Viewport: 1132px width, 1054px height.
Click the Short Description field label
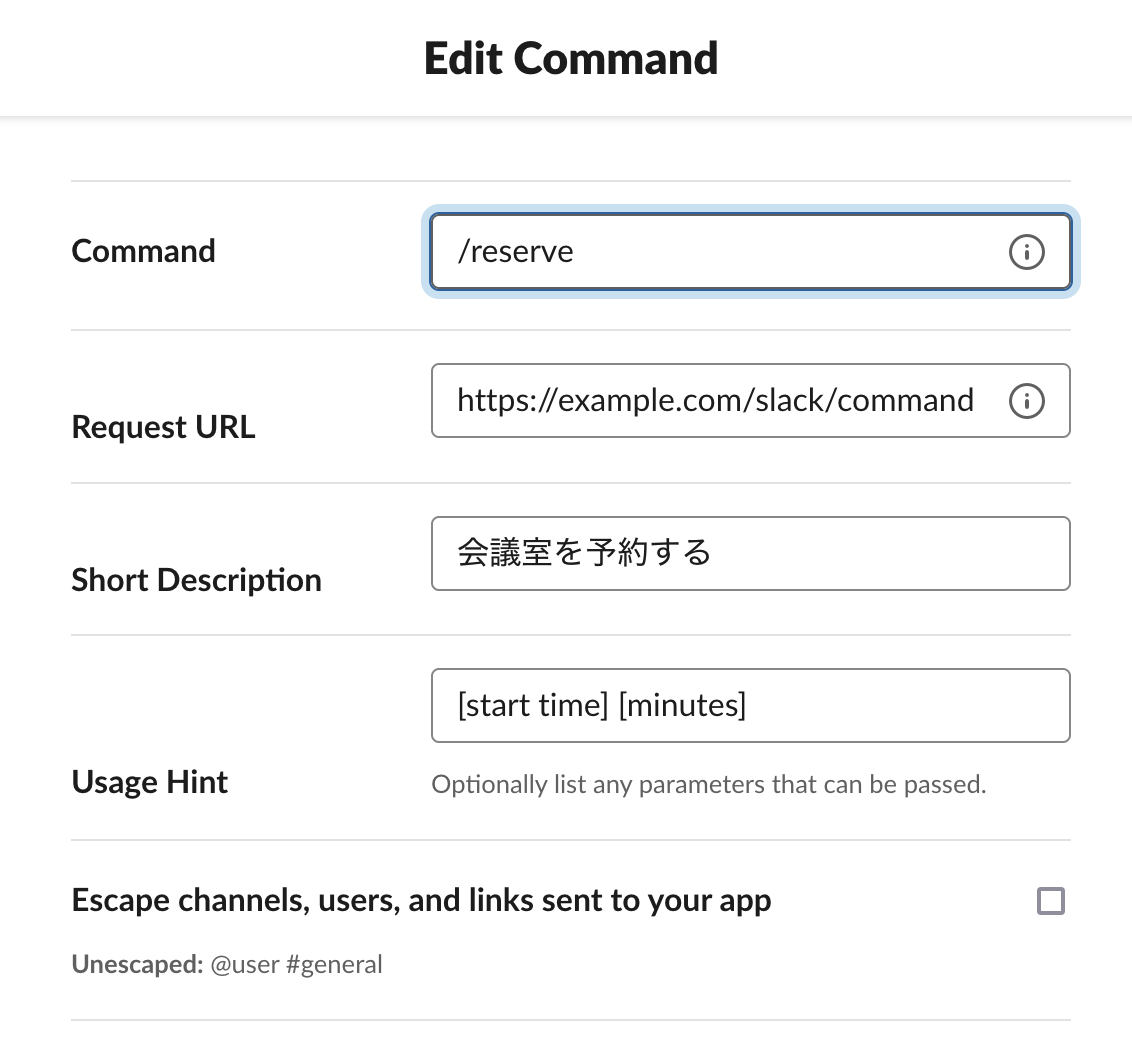196,580
